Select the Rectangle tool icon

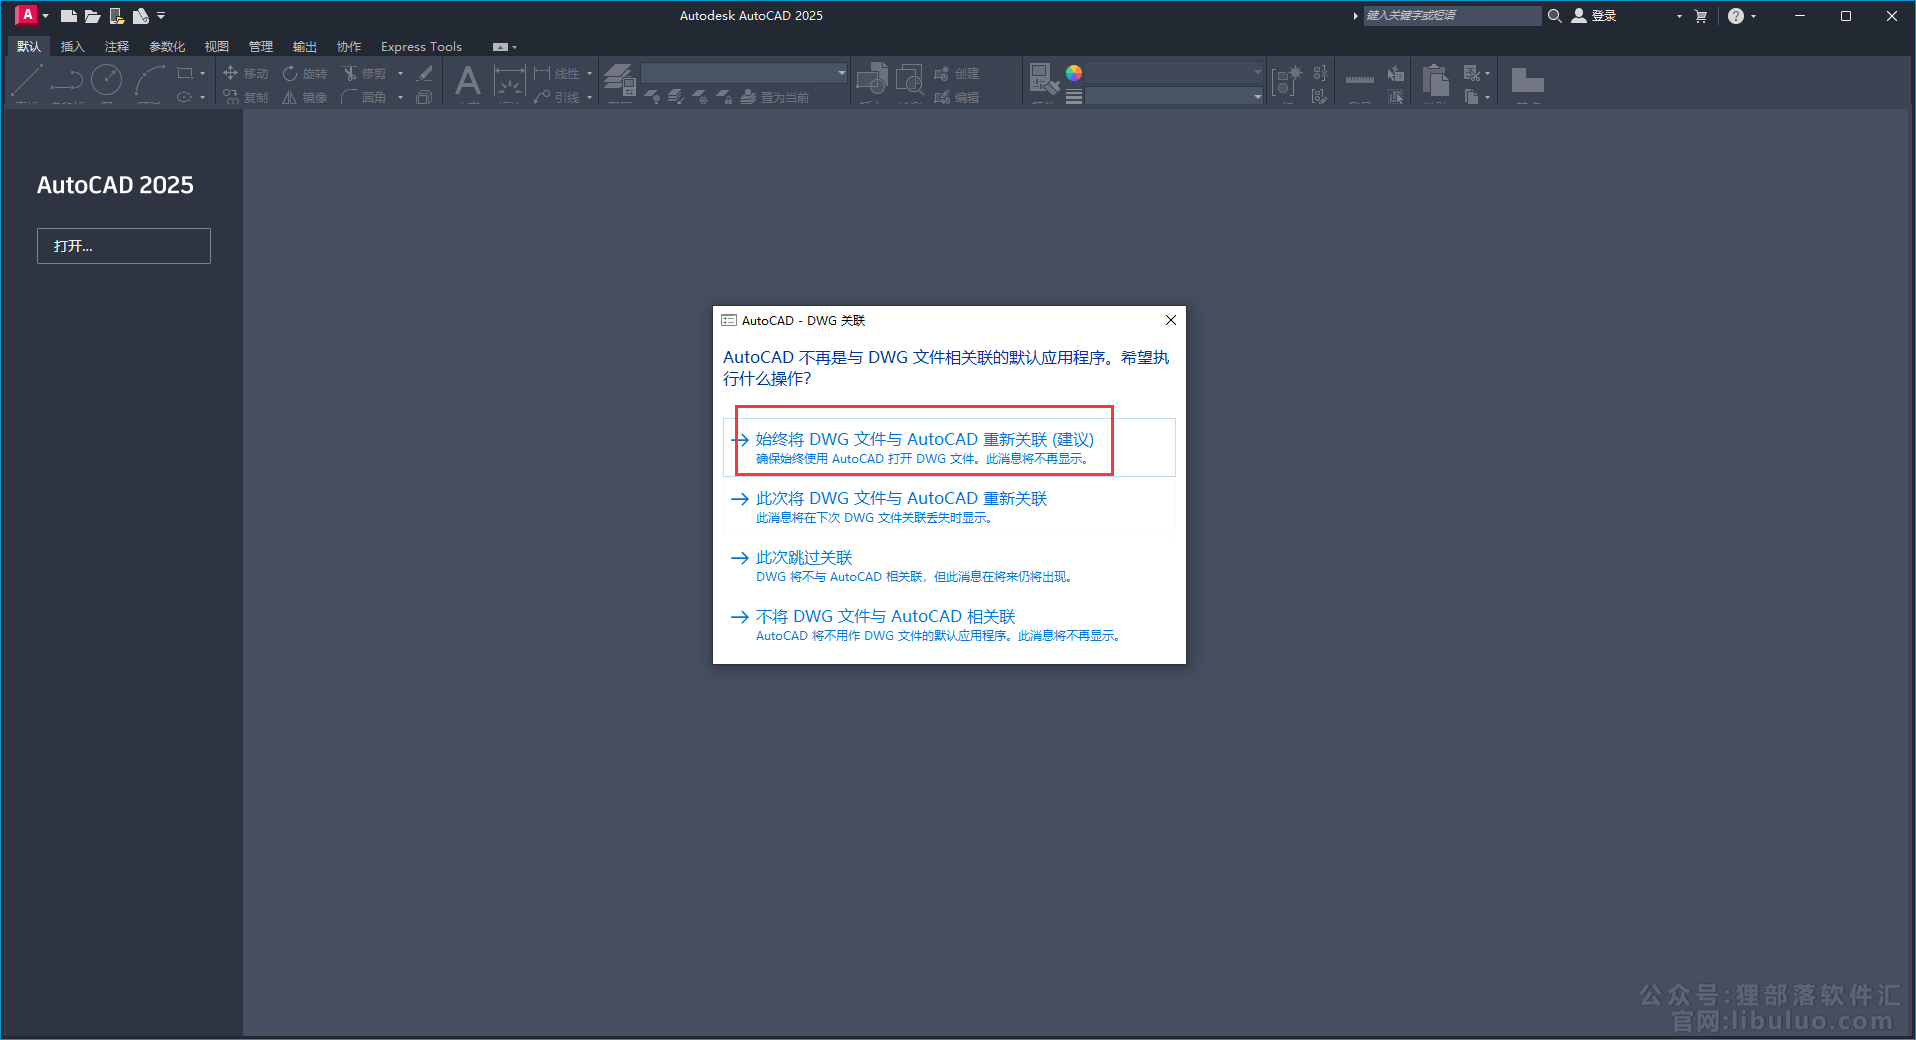point(185,73)
